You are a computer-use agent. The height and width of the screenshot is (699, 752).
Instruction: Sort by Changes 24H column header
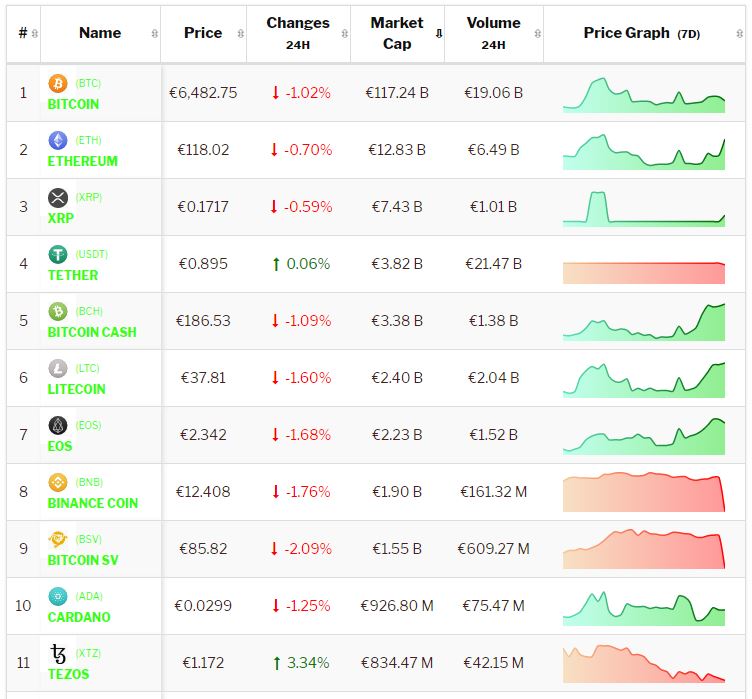coord(297,33)
